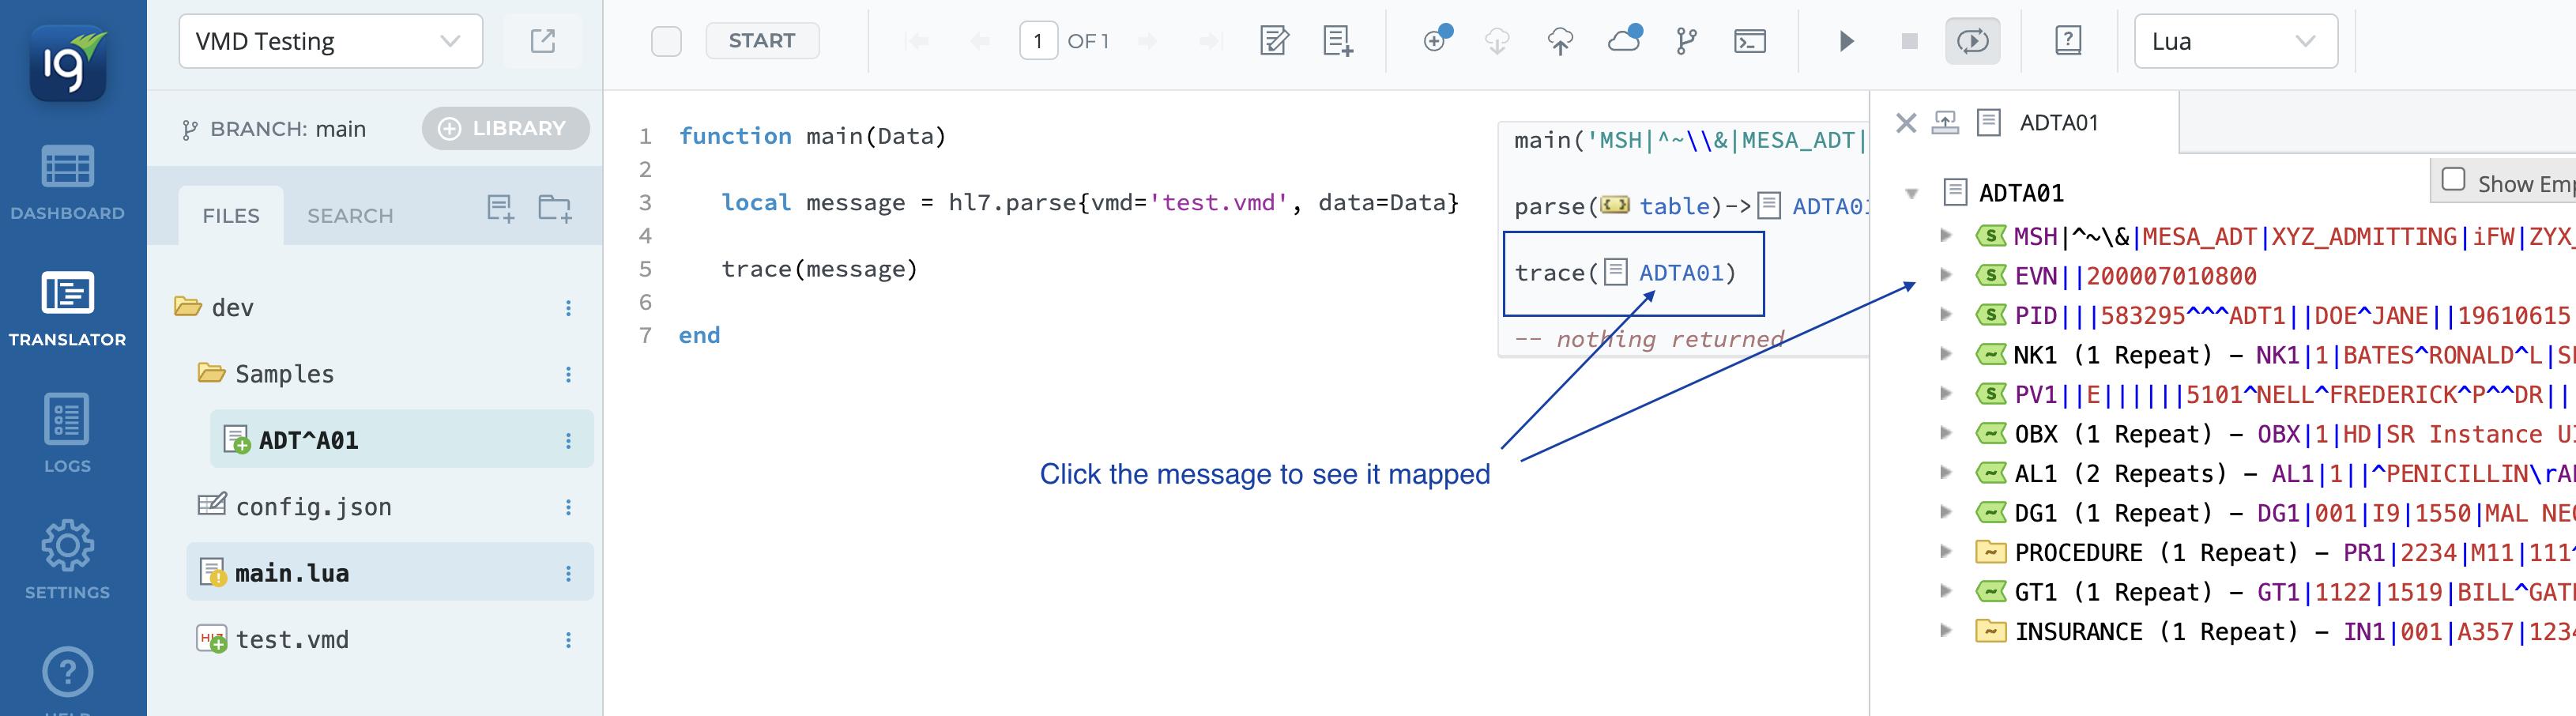
Task: Select the FILES tab
Action: click(231, 216)
